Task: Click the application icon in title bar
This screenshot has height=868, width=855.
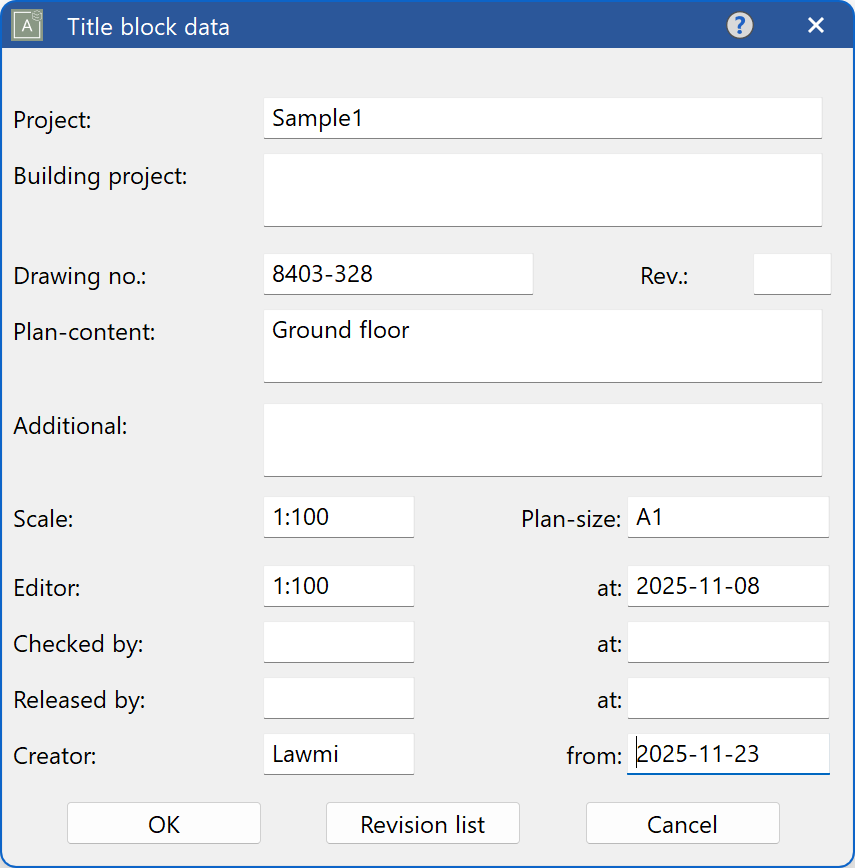Action: (x=26, y=26)
